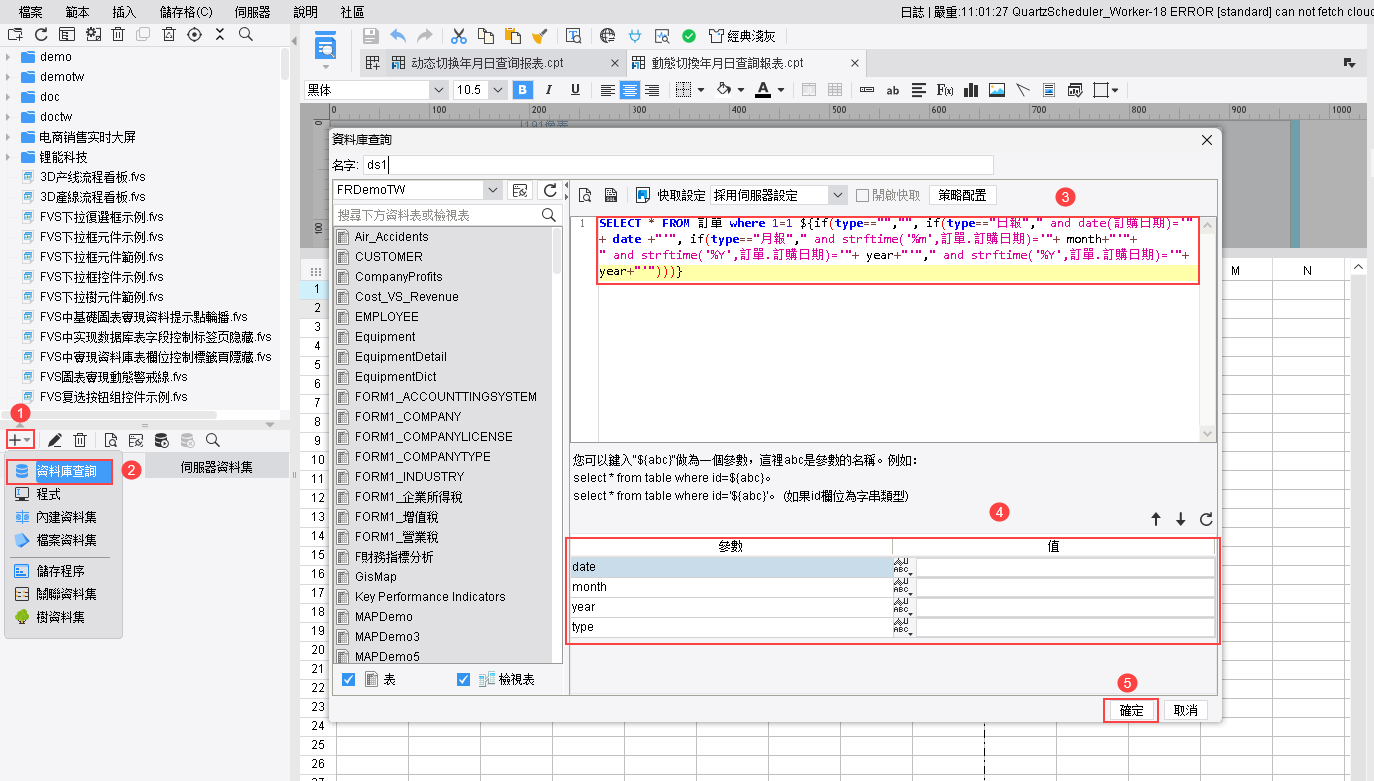1374x781 pixels.
Task: Open the 採用伺服器設定 cache dropdown
Action: click(x=837, y=195)
